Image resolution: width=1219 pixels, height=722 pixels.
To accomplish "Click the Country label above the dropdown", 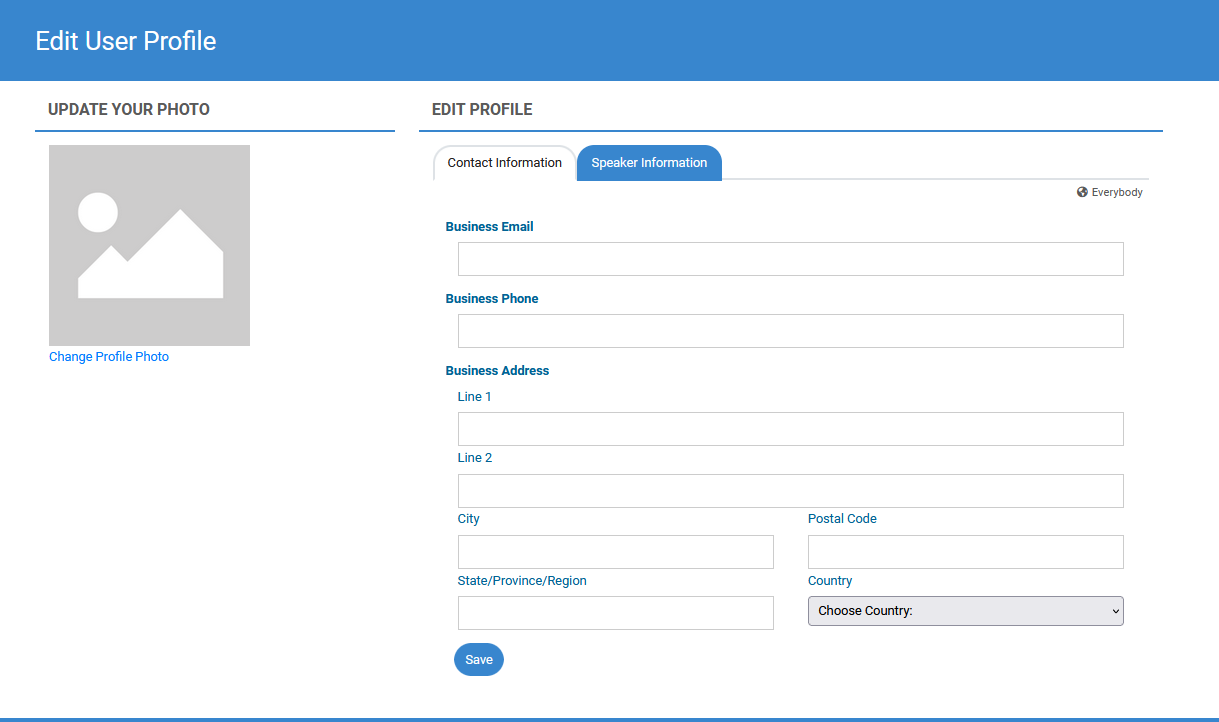I will [830, 581].
